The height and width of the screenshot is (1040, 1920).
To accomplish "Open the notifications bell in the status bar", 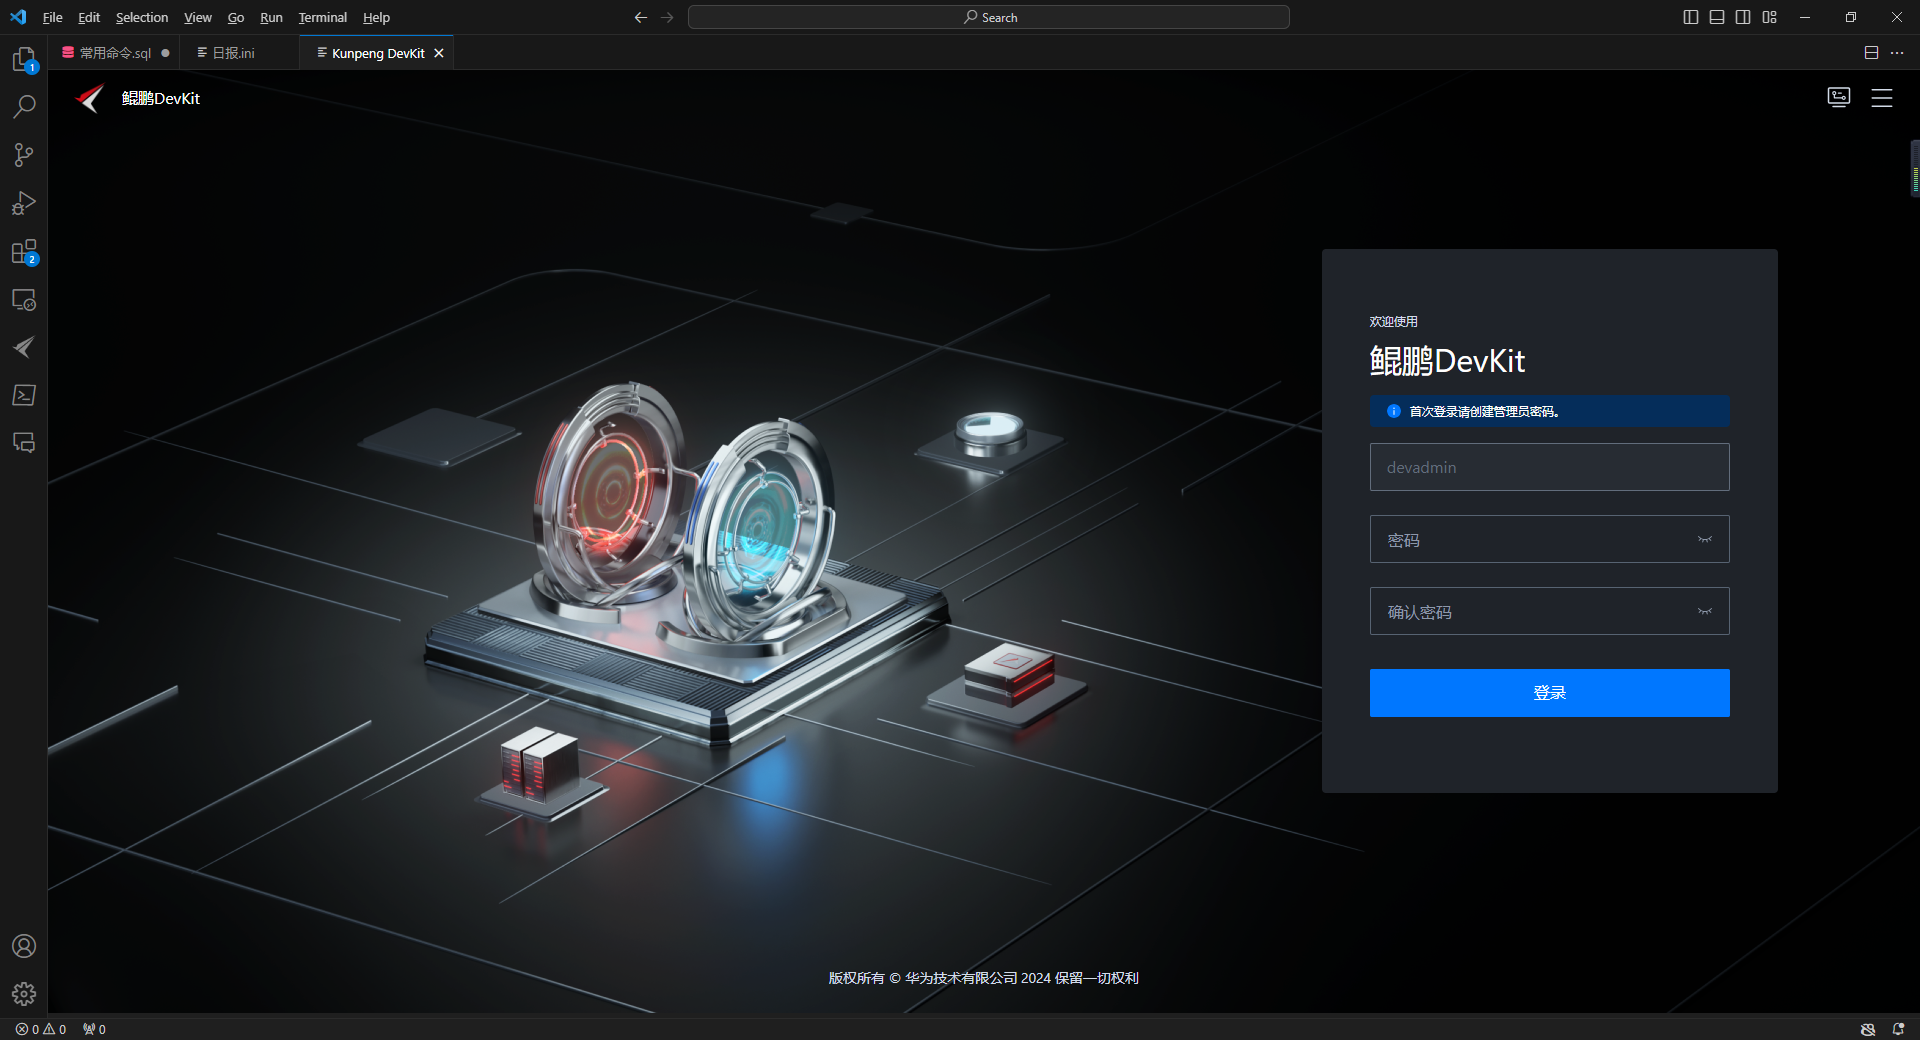I will (1898, 1029).
